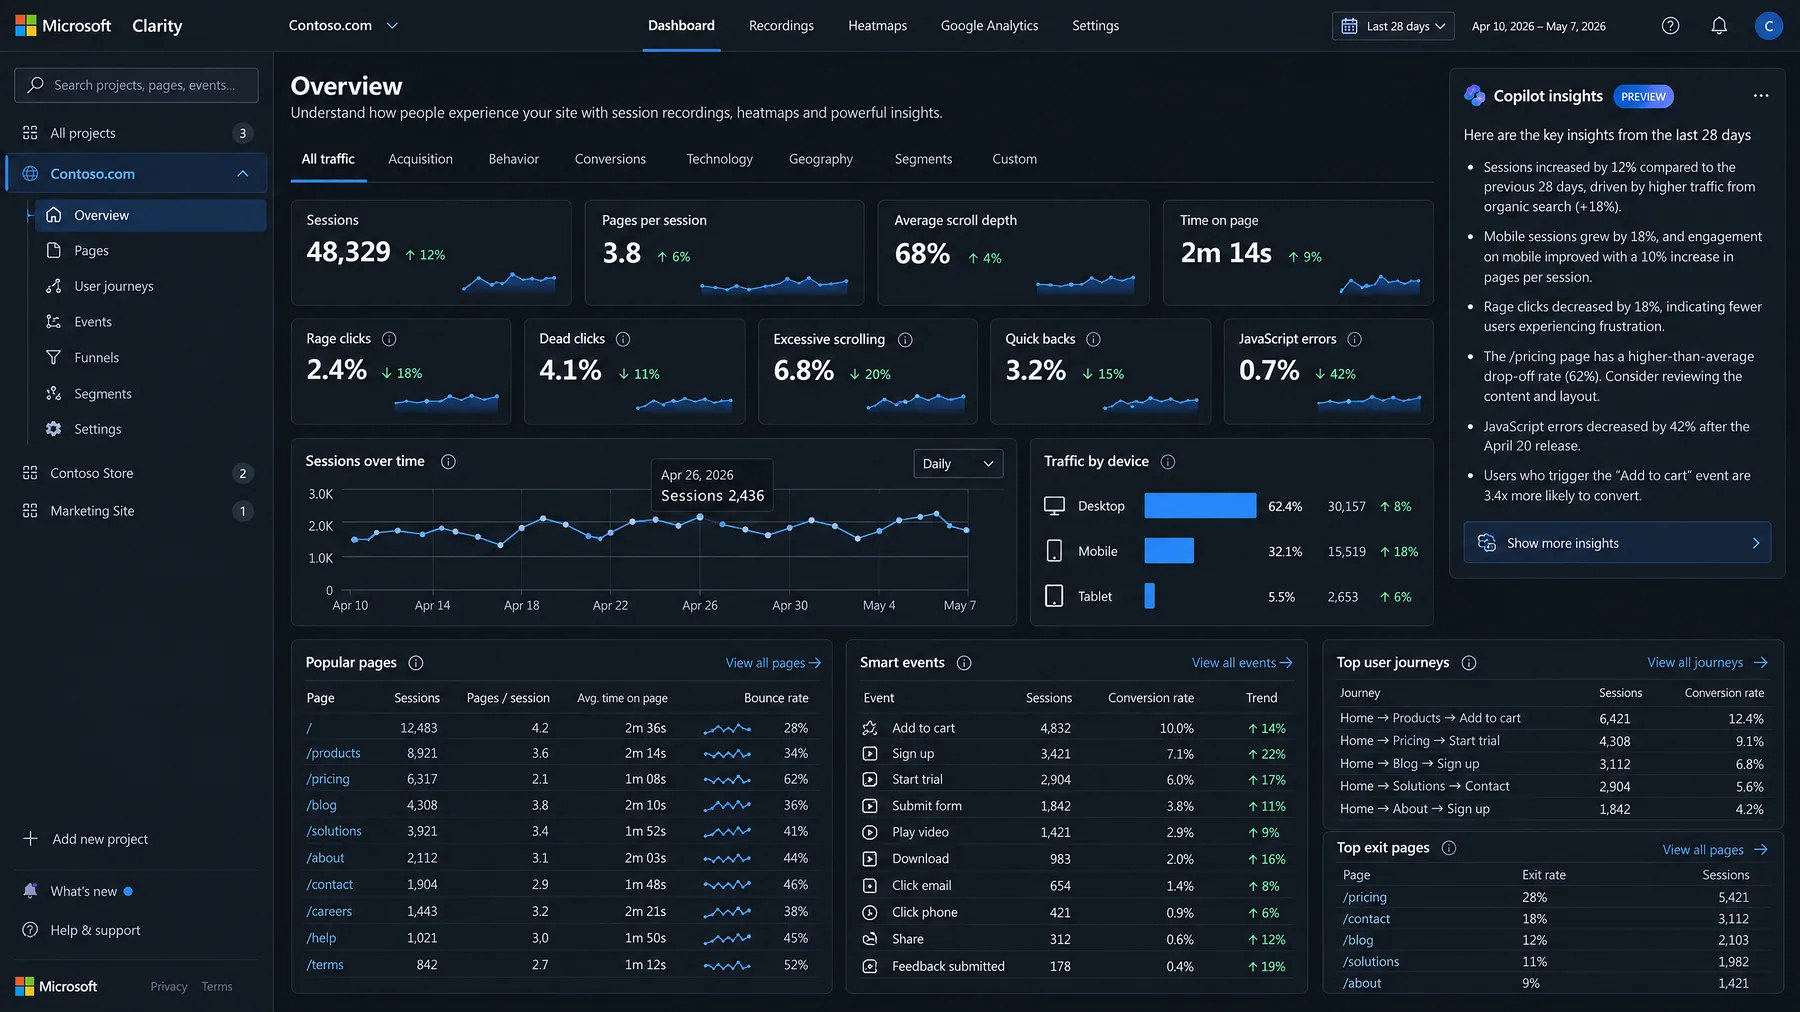
Task: Show info for Excessive scrolling
Action: click(x=905, y=340)
